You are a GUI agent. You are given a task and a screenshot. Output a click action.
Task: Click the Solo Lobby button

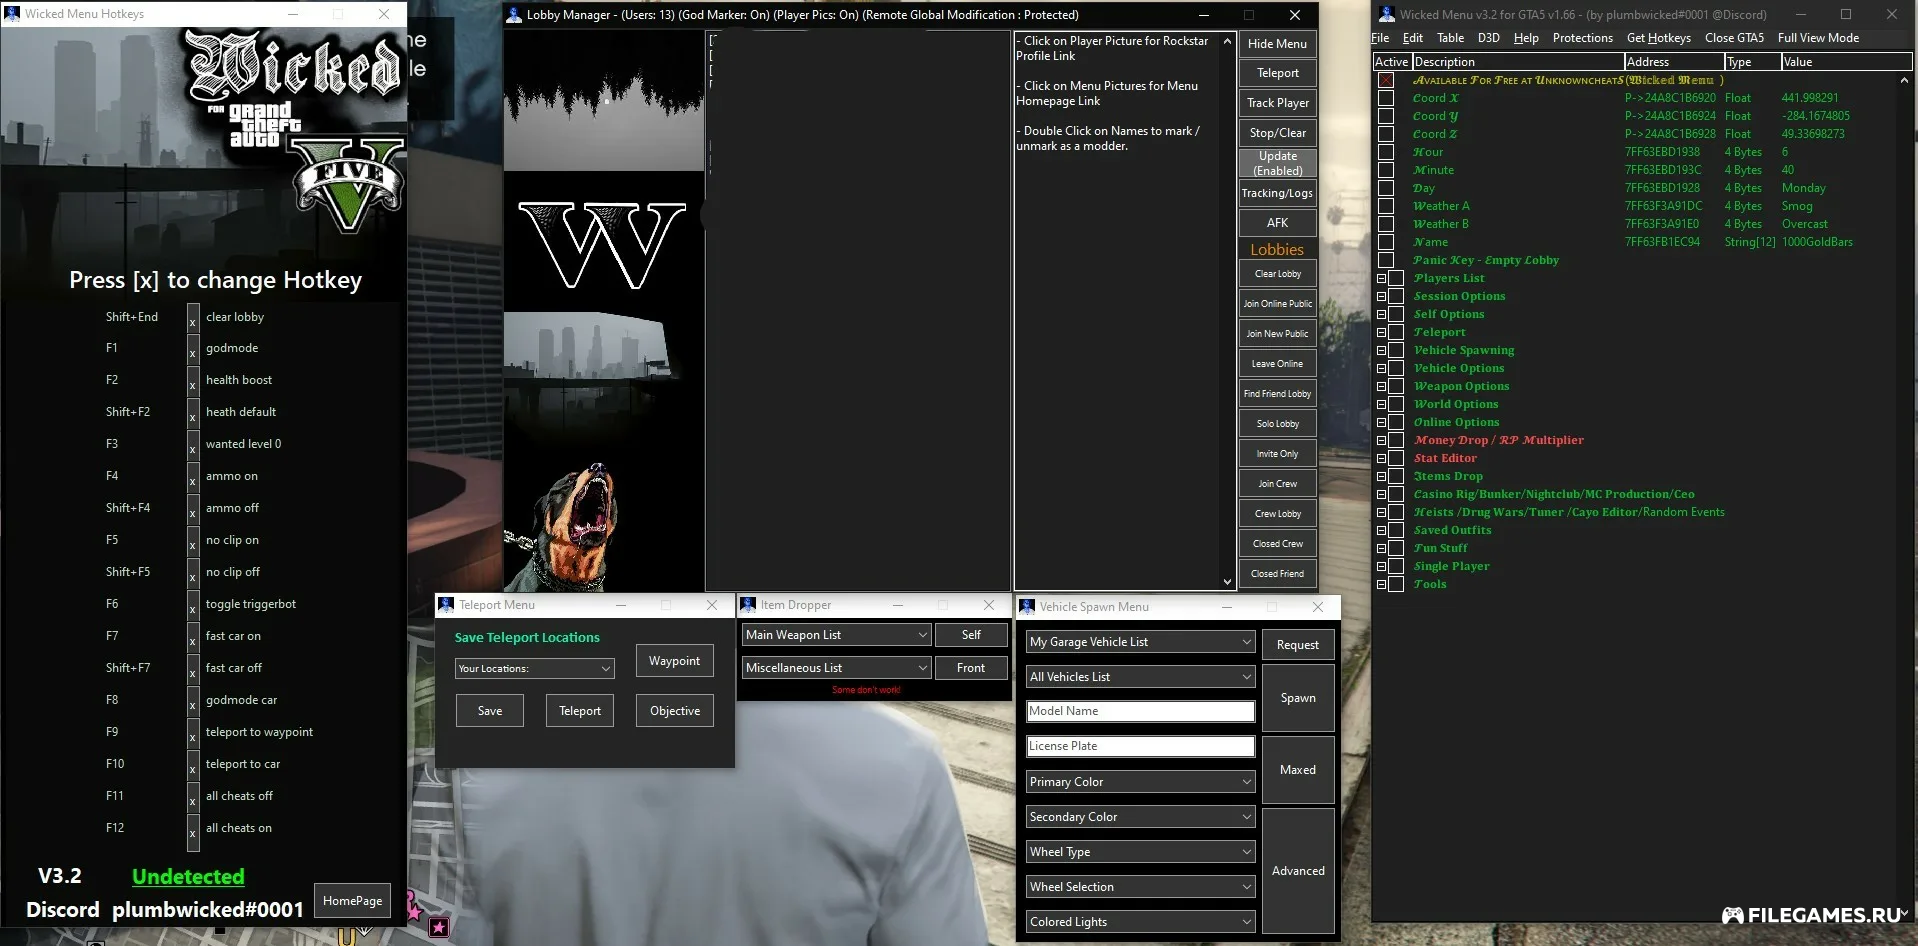1277,424
